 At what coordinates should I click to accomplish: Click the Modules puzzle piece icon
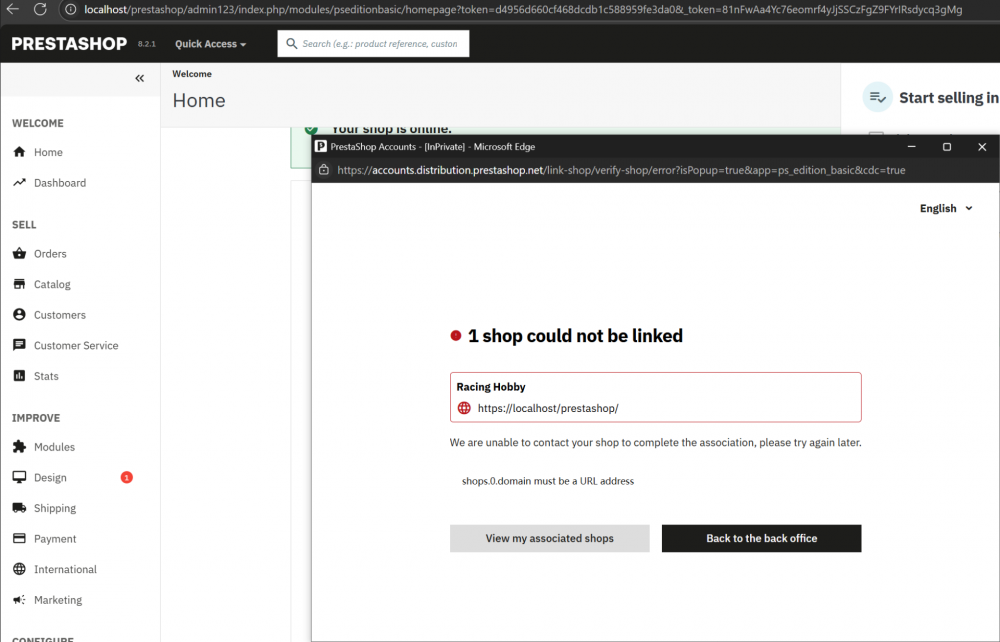19,446
